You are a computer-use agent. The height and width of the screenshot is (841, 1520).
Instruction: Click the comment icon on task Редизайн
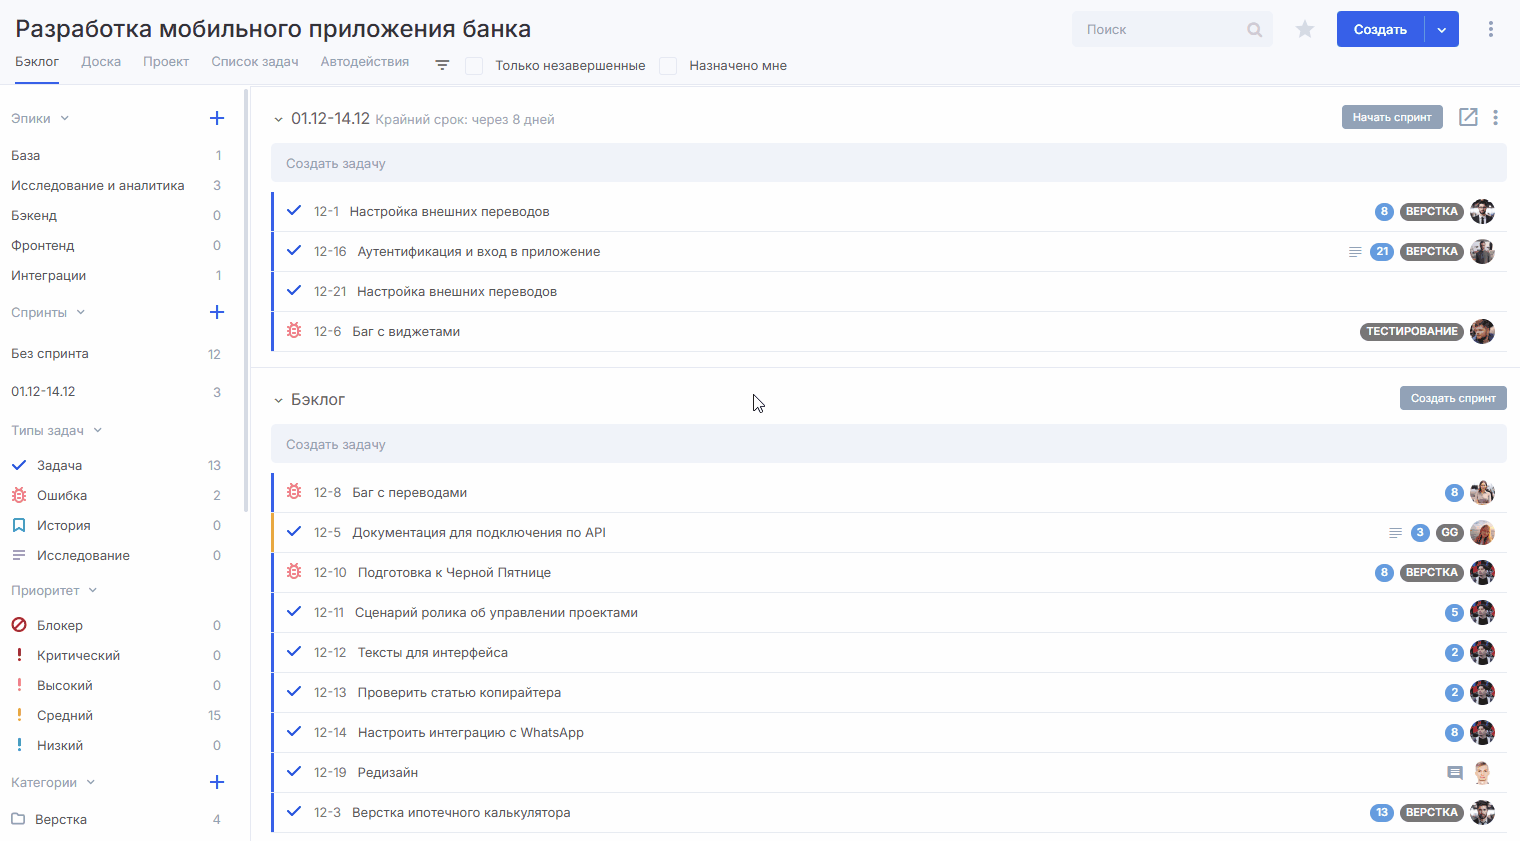(x=1455, y=773)
